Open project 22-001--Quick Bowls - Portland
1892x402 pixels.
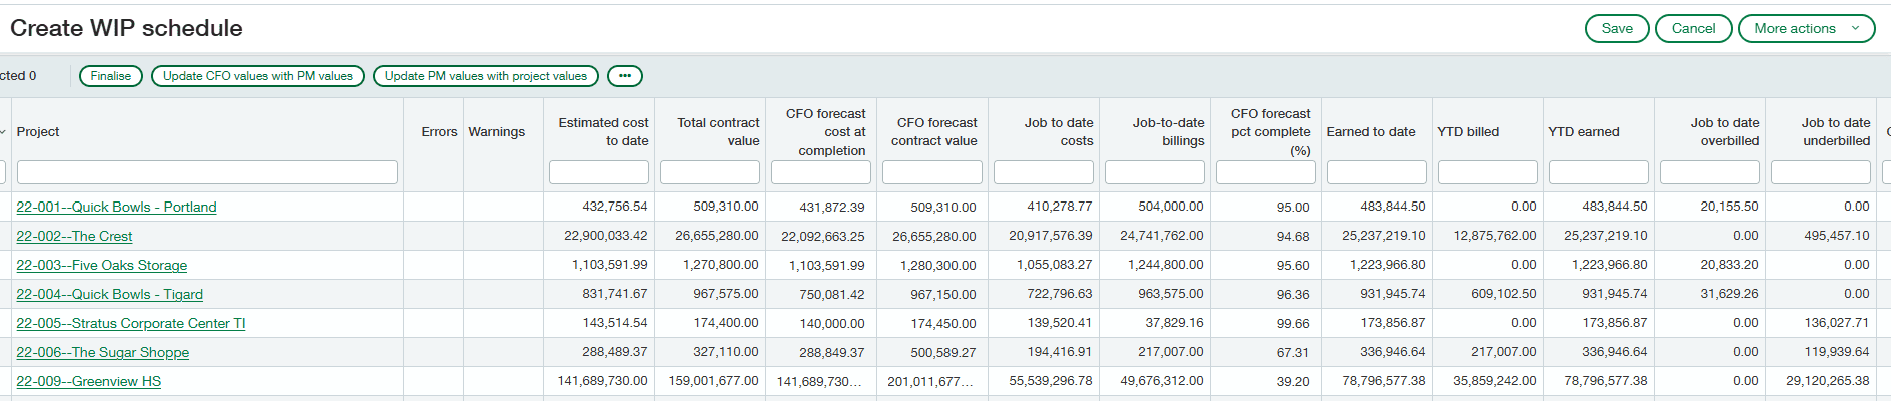116,207
